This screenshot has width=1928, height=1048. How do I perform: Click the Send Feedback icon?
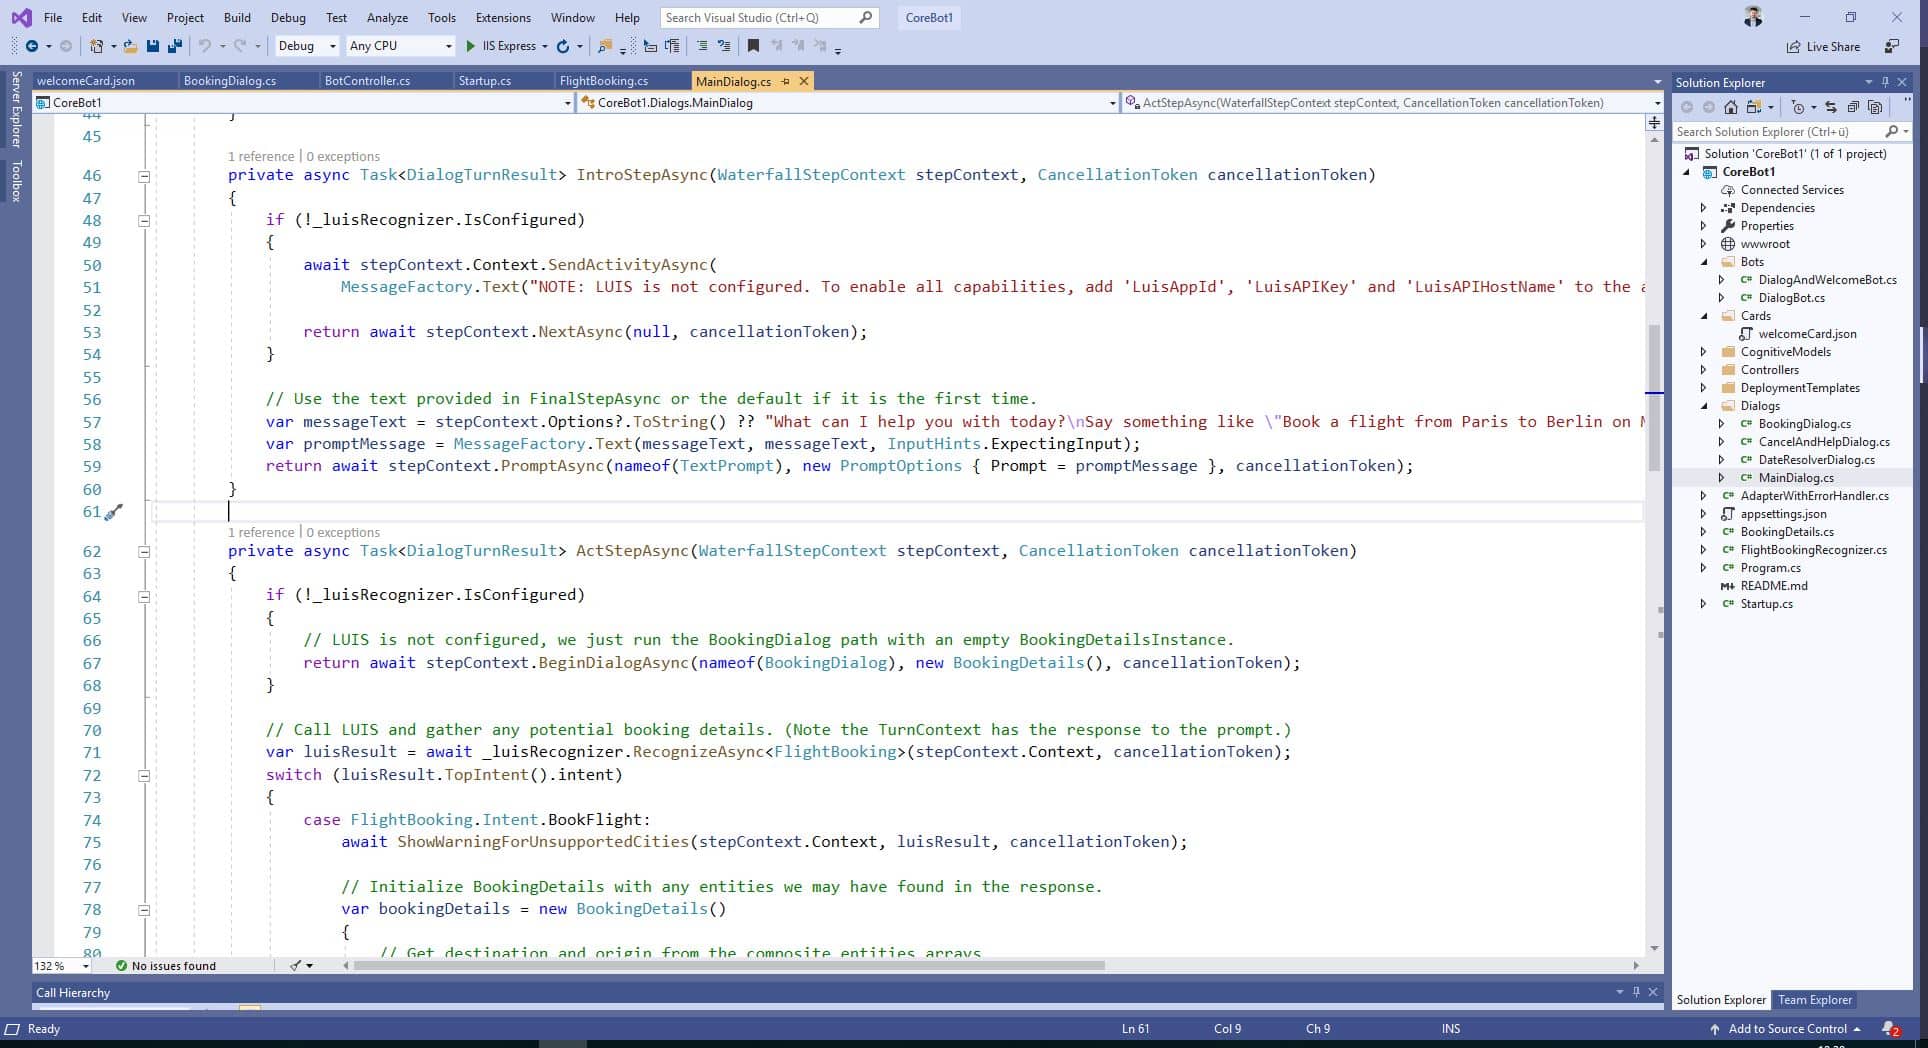1891,46
